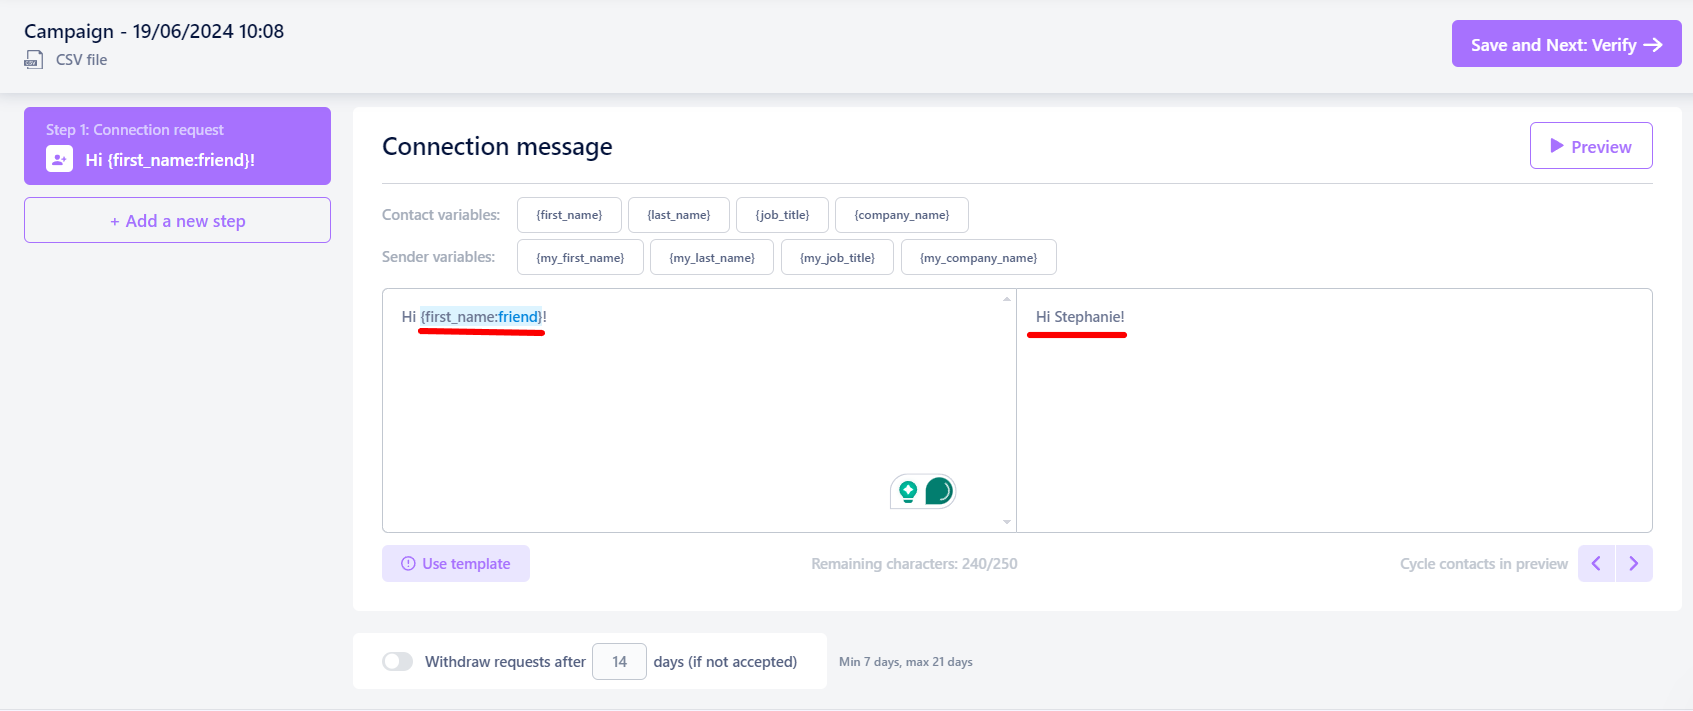This screenshot has width=1693, height=711.
Task: Insert the {my_last_name} sender variable
Action: (x=712, y=257)
